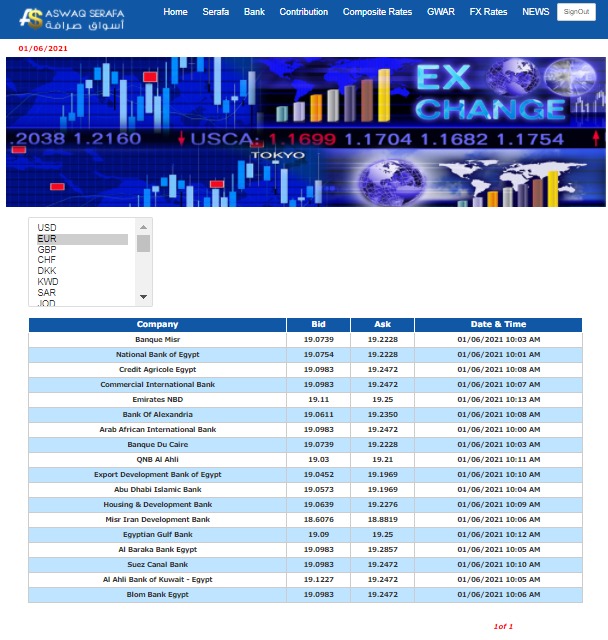Image resolution: width=608 pixels, height=640 pixels.
Task: Select KWD in the currency list
Action: 82,282
